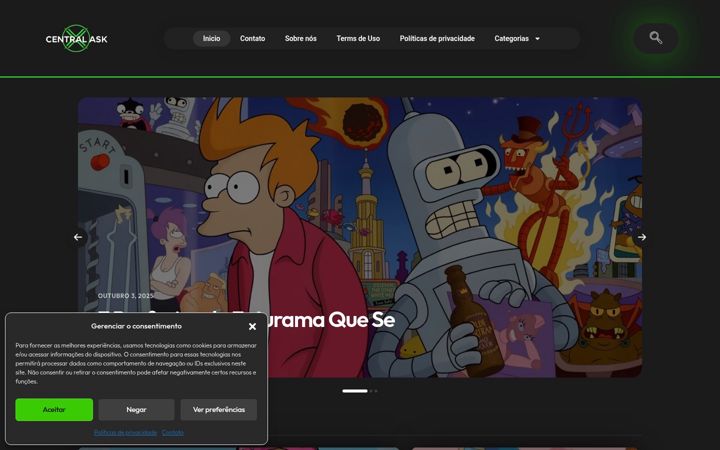Expand the Categorias dropdown
This screenshot has width=720, height=450.
[x=517, y=39]
